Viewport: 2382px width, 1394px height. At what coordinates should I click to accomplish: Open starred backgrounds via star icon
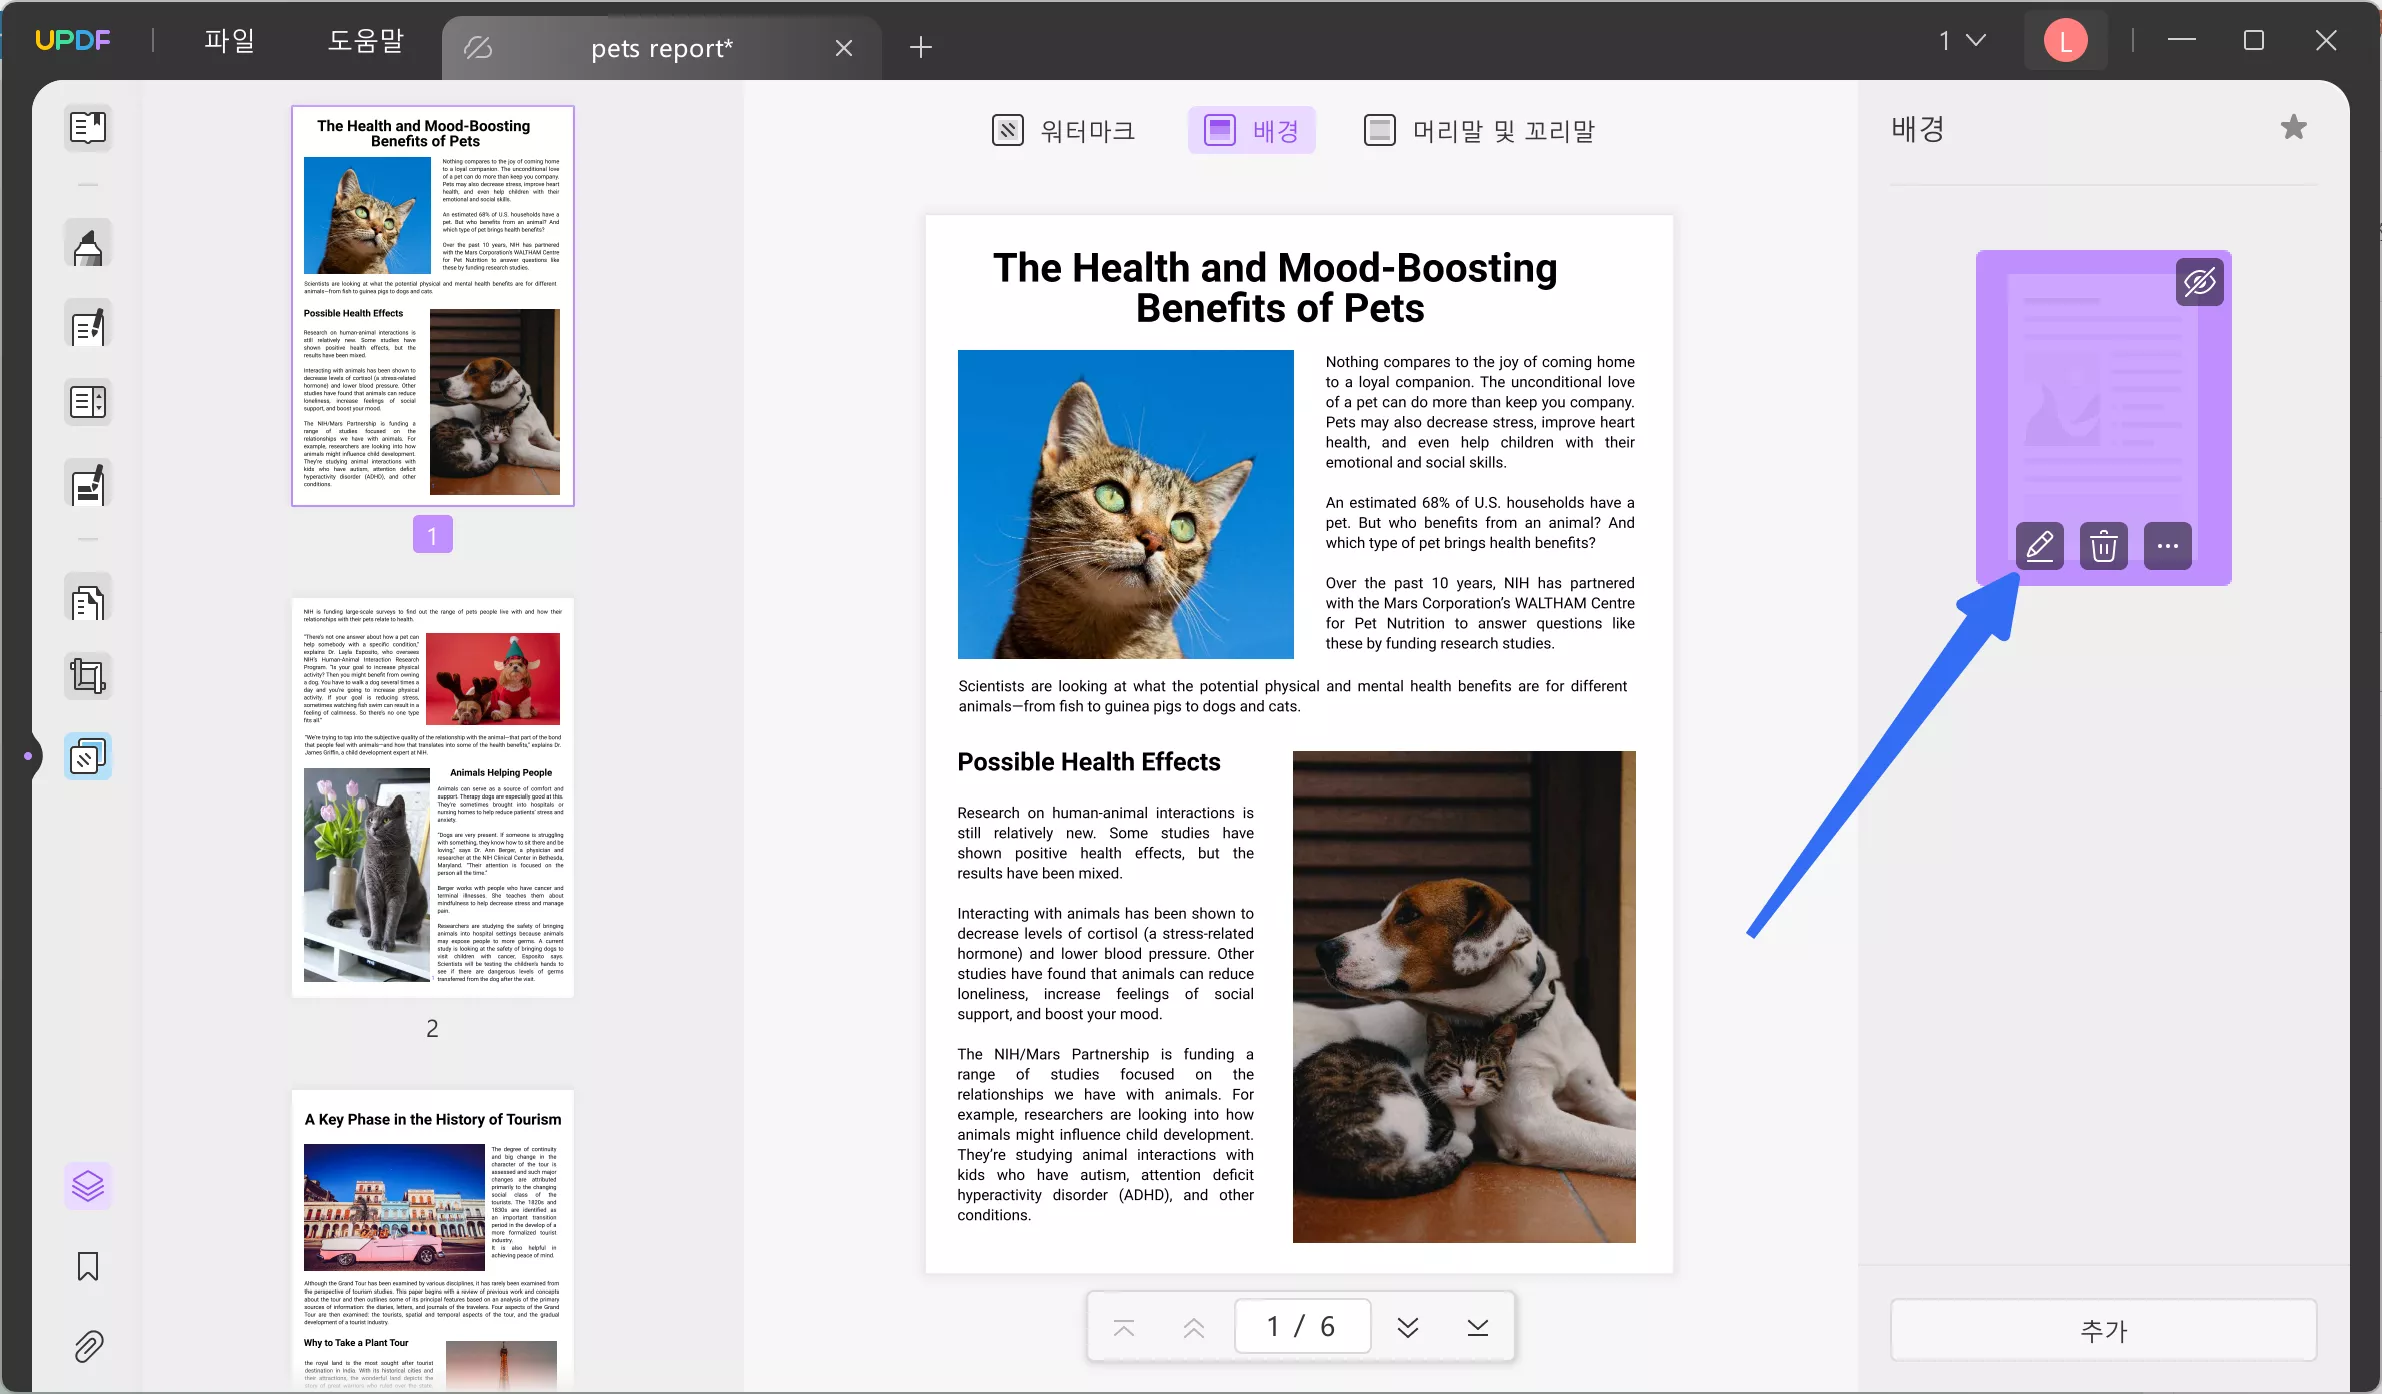click(x=2294, y=128)
